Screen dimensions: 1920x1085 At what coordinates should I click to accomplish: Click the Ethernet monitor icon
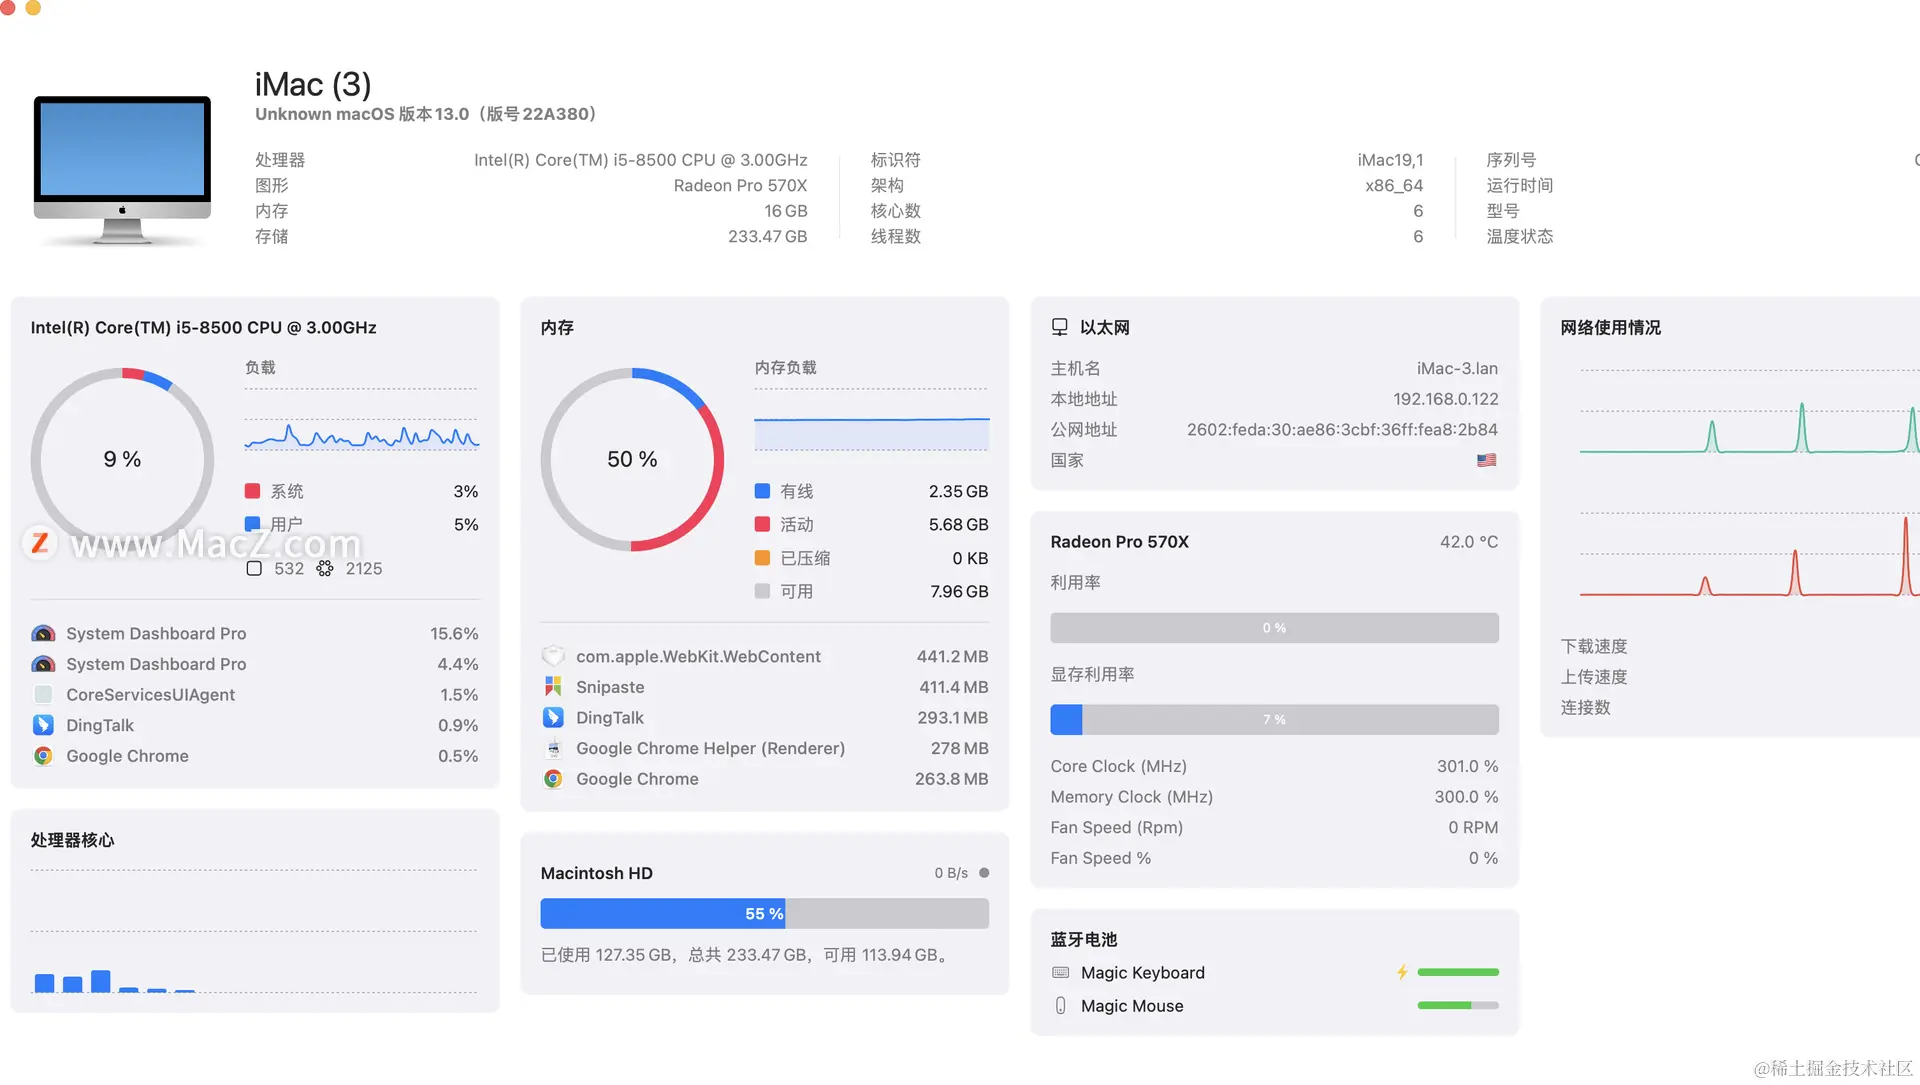[1060, 327]
